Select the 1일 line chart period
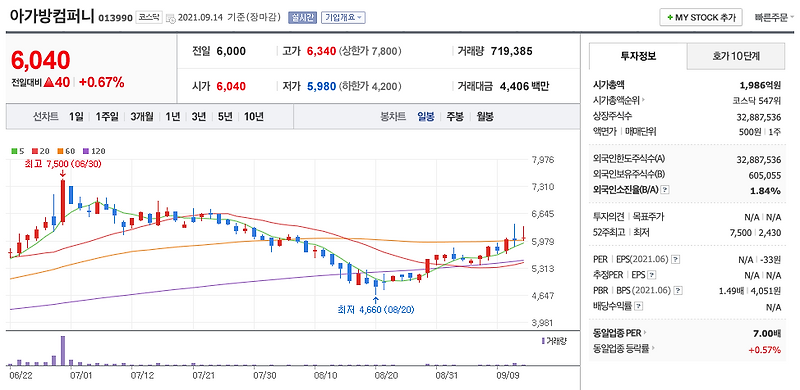The width and height of the screenshot is (800, 390). pos(76,117)
